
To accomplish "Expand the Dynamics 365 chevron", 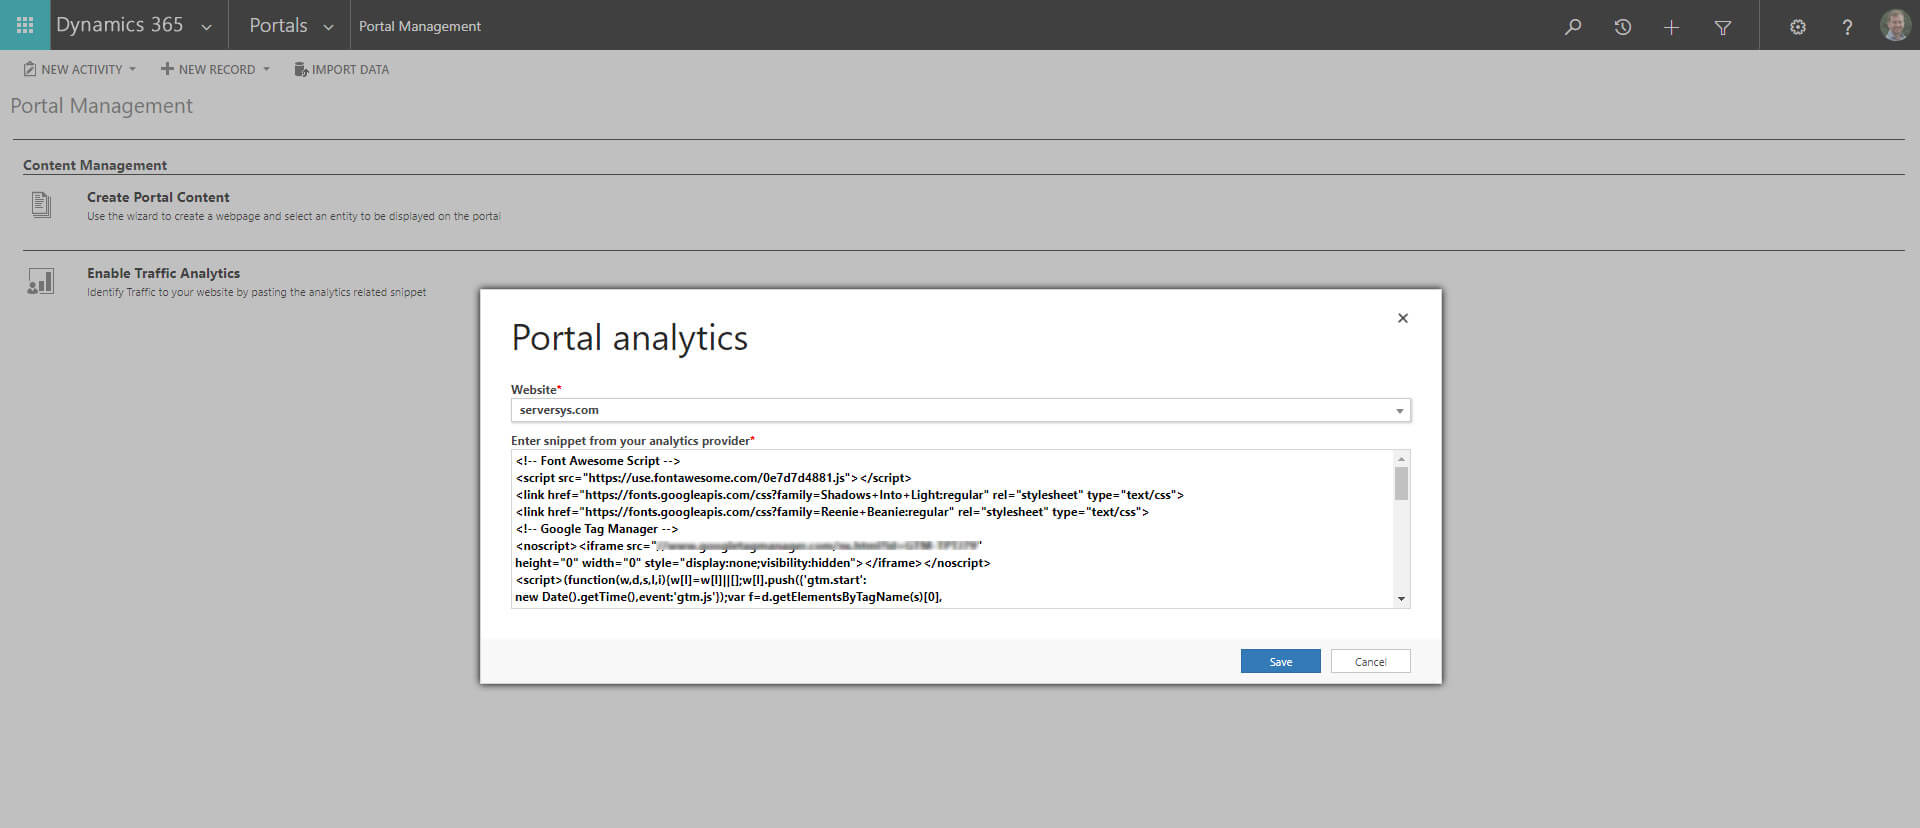I will [x=206, y=27].
